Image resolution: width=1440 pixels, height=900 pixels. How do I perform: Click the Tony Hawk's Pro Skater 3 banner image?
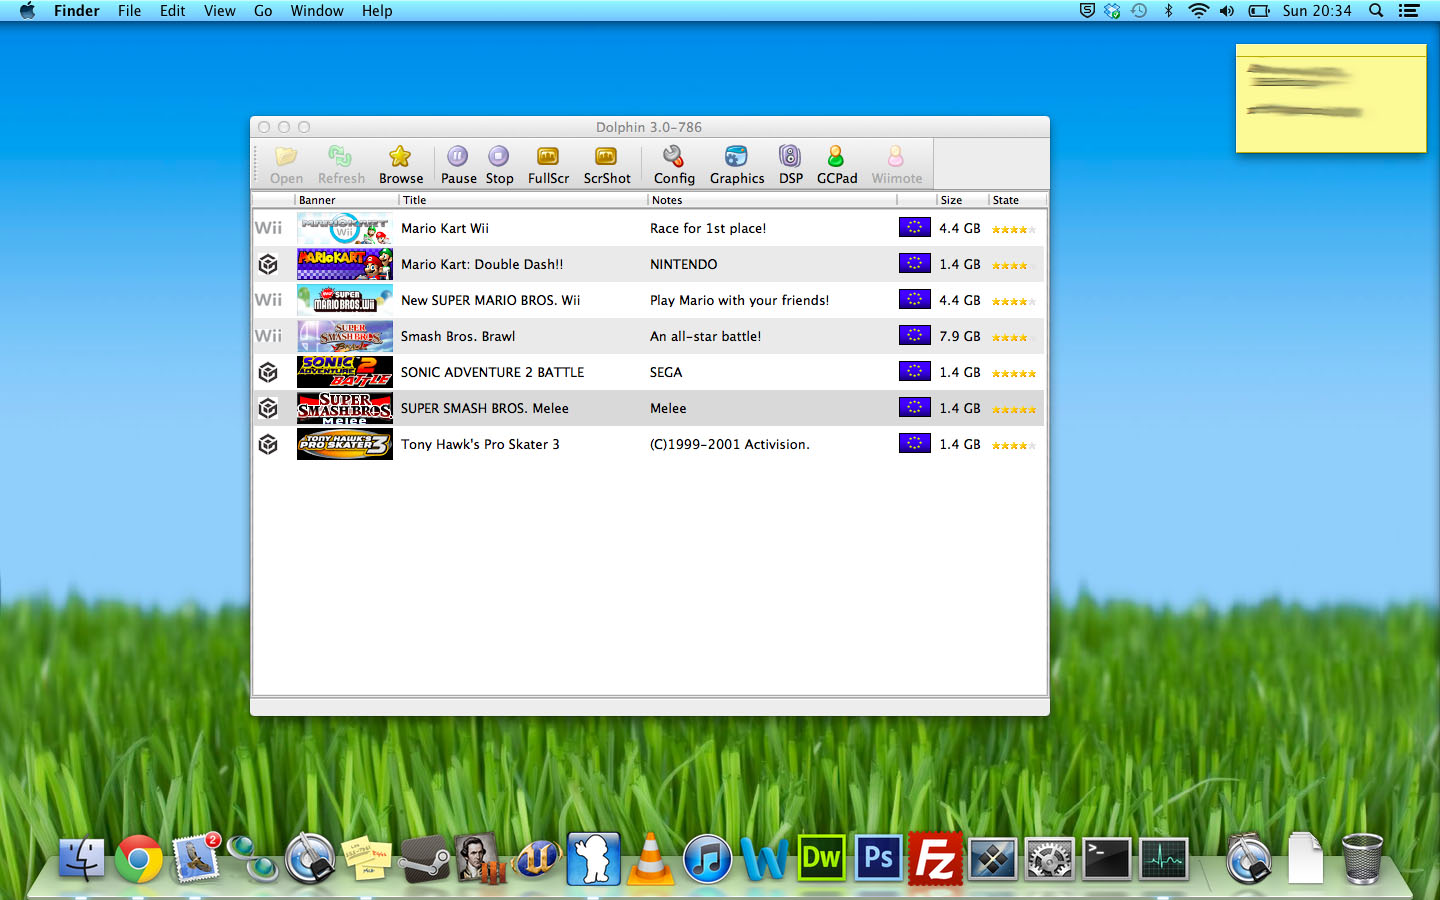tap(344, 444)
